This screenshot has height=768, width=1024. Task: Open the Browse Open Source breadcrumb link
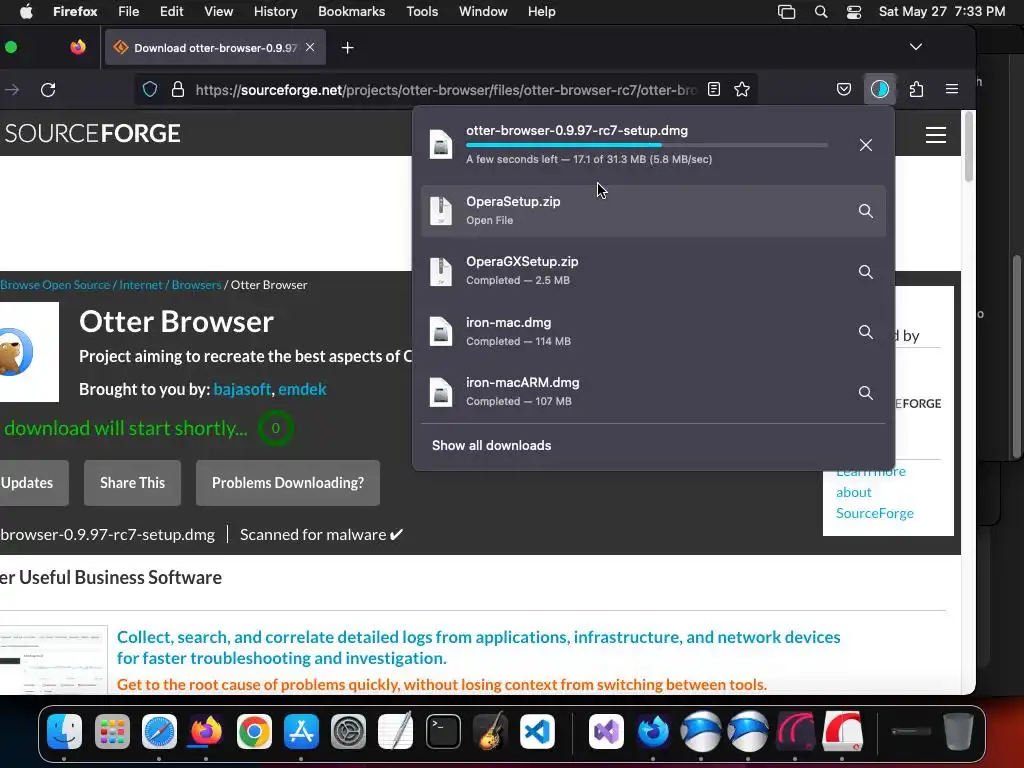coord(55,285)
